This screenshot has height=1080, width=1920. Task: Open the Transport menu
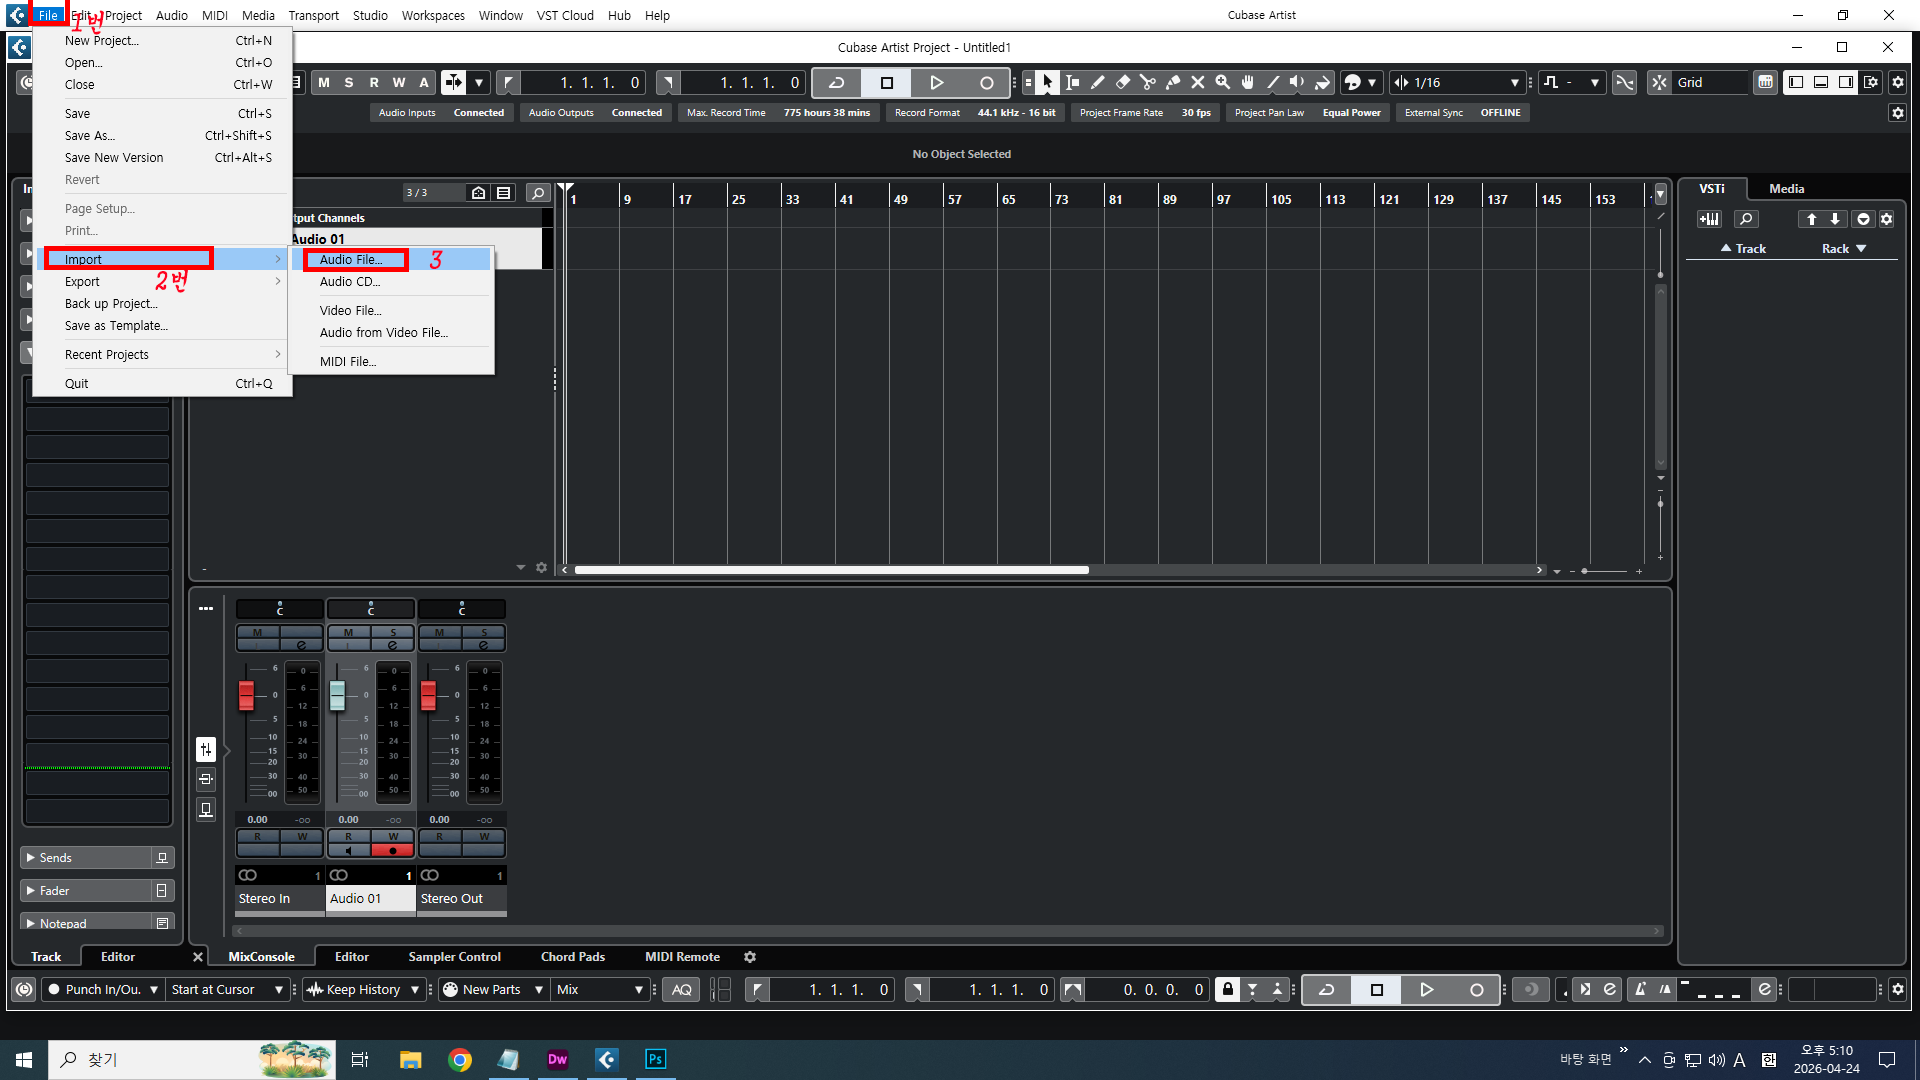pyautogui.click(x=314, y=15)
